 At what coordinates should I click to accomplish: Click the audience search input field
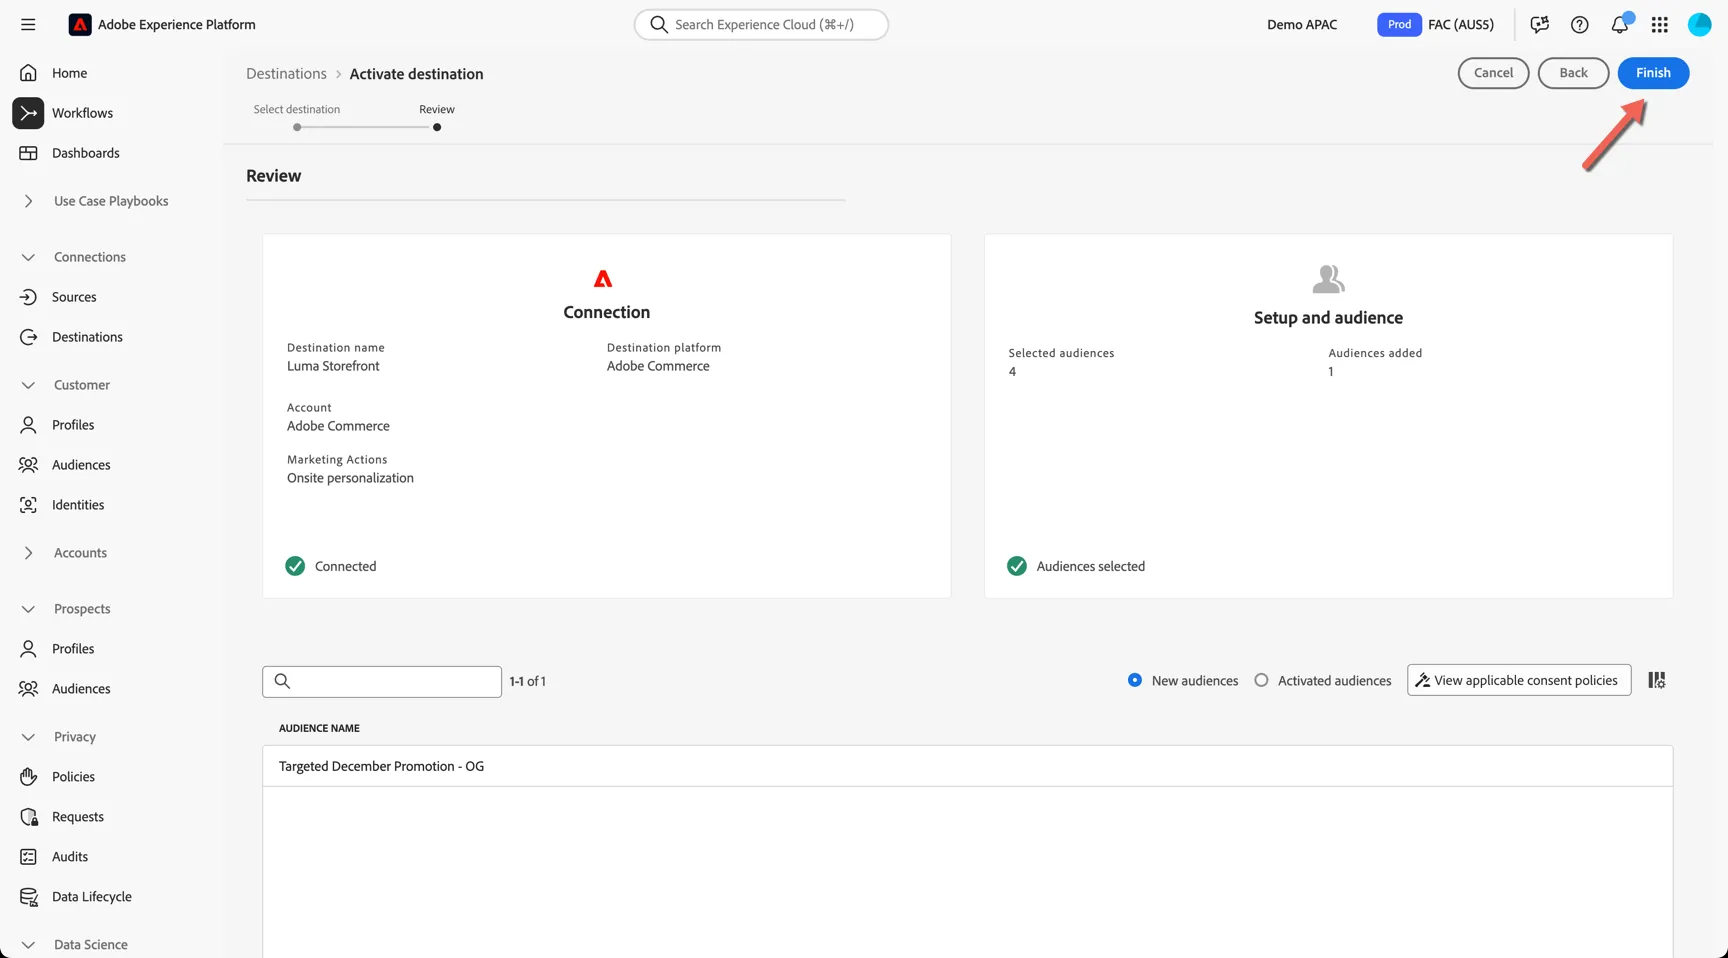tap(382, 681)
